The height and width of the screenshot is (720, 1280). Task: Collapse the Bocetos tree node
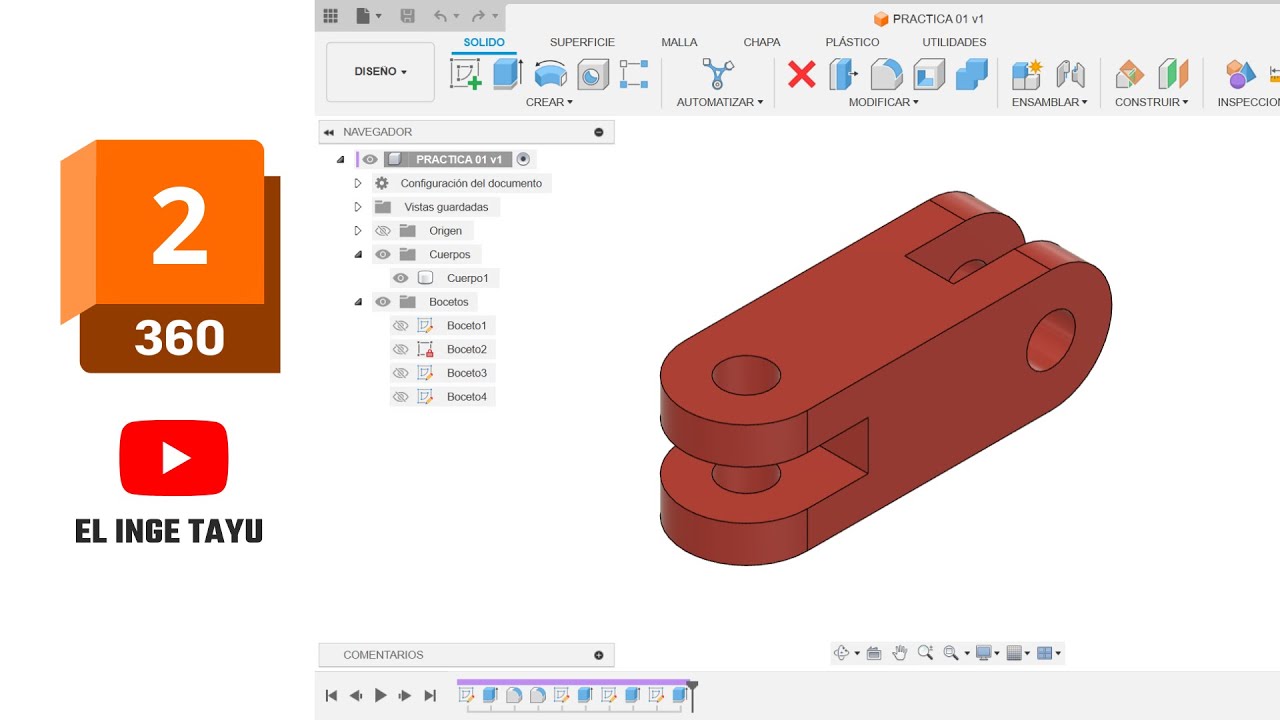click(358, 302)
